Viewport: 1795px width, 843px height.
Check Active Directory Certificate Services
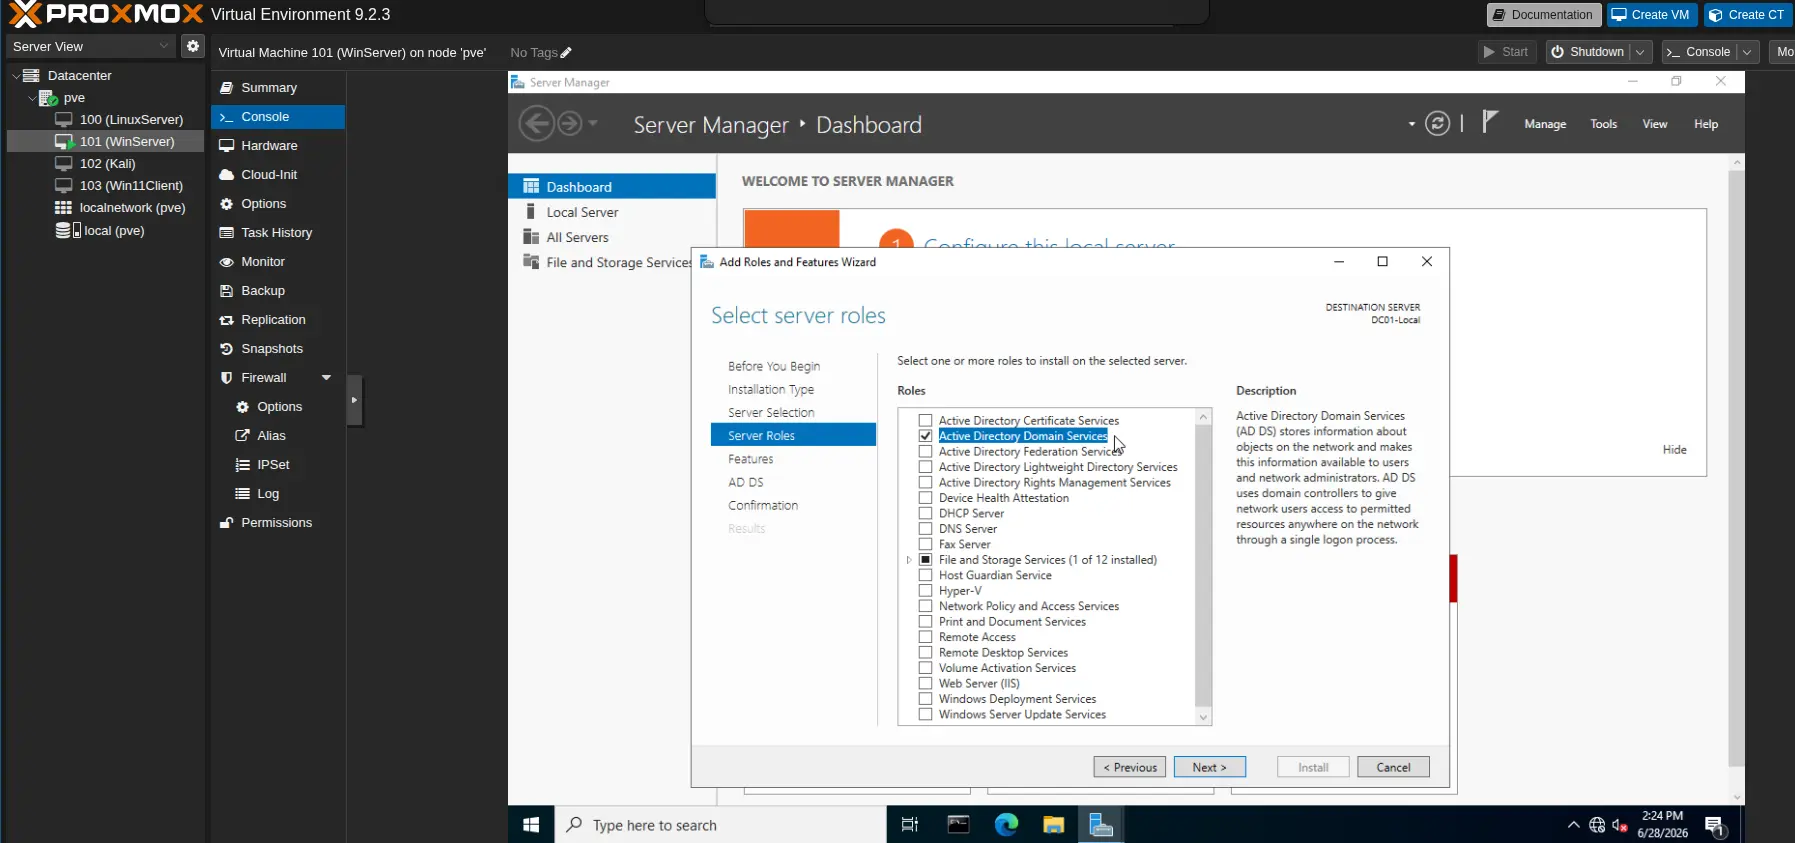pyautogui.click(x=926, y=421)
